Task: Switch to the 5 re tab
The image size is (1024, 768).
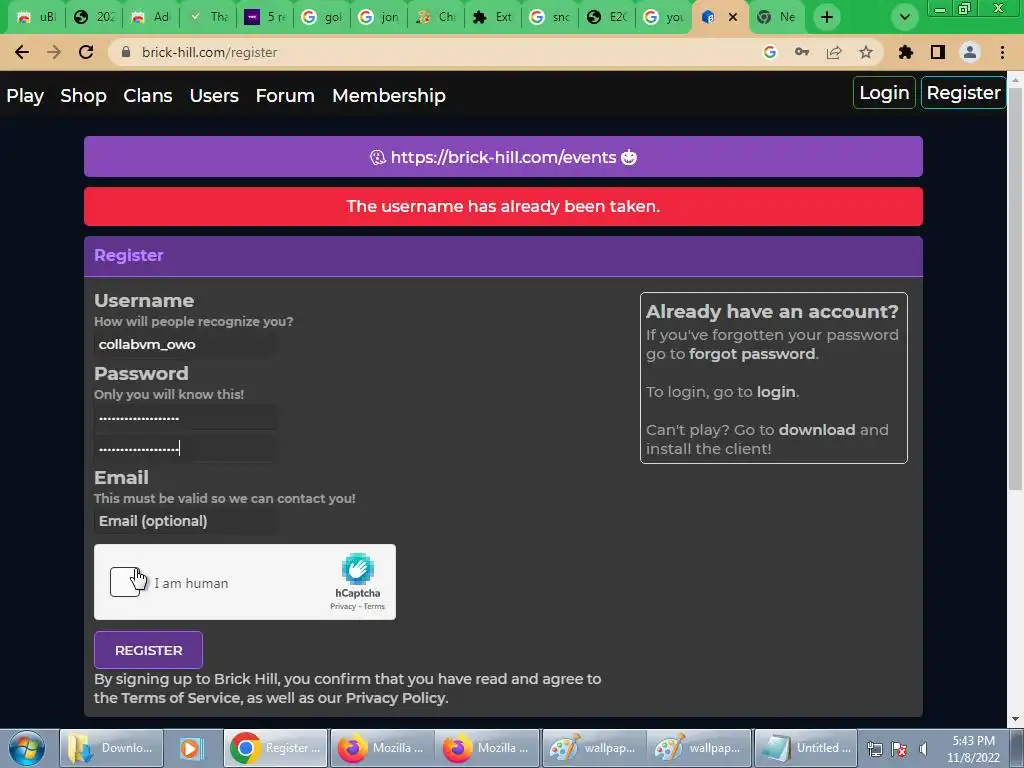Action: 265,17
